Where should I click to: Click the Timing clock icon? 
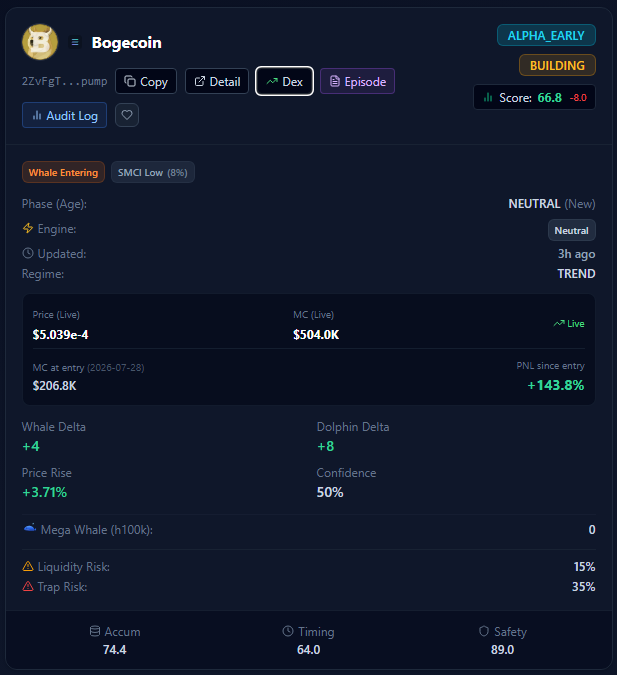[x=288, y=631]
